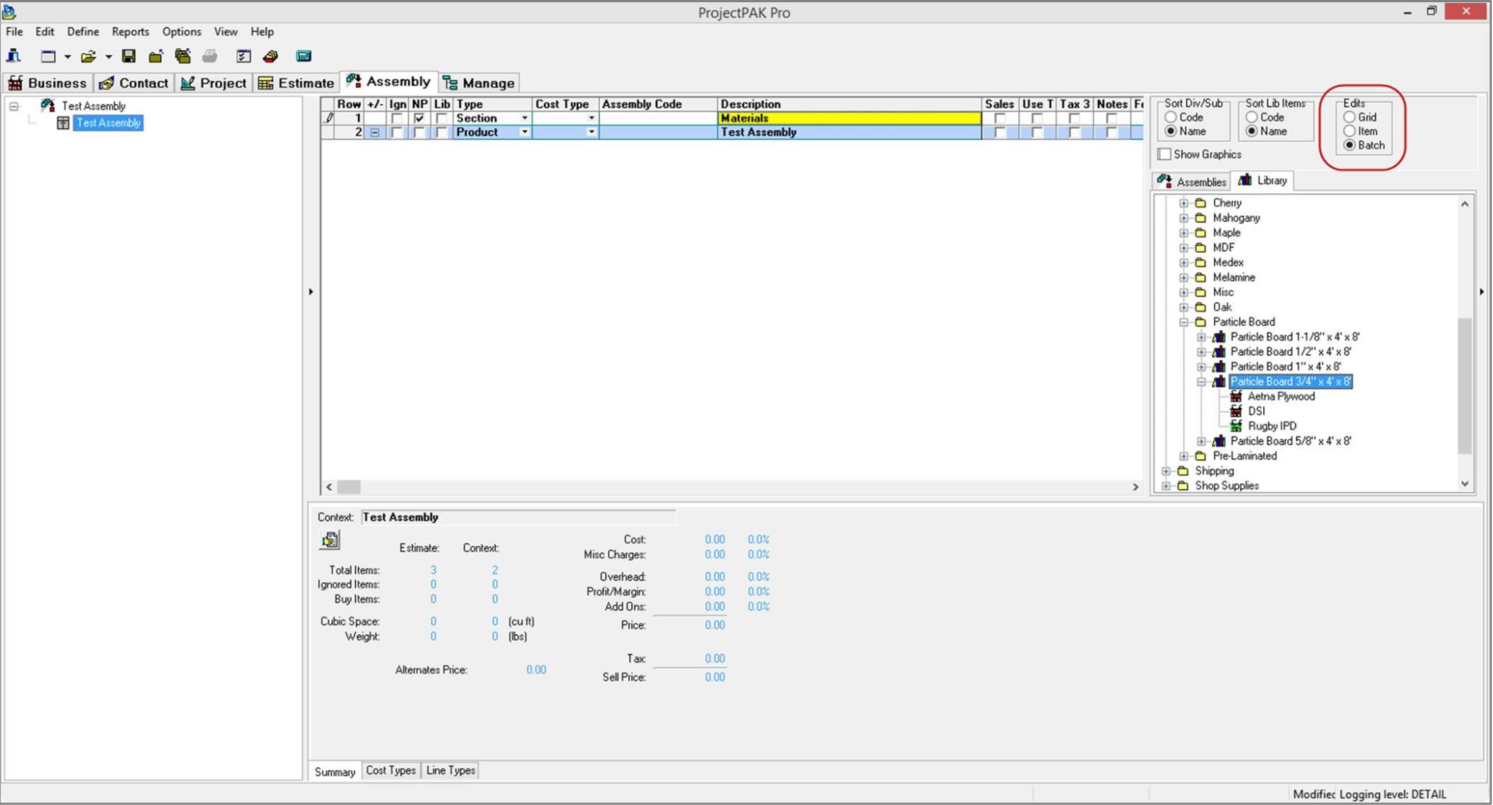Click the save (floppy disk) toolbar icon
This screenshot has height=805, width=1493.
(x=129, y=56)
